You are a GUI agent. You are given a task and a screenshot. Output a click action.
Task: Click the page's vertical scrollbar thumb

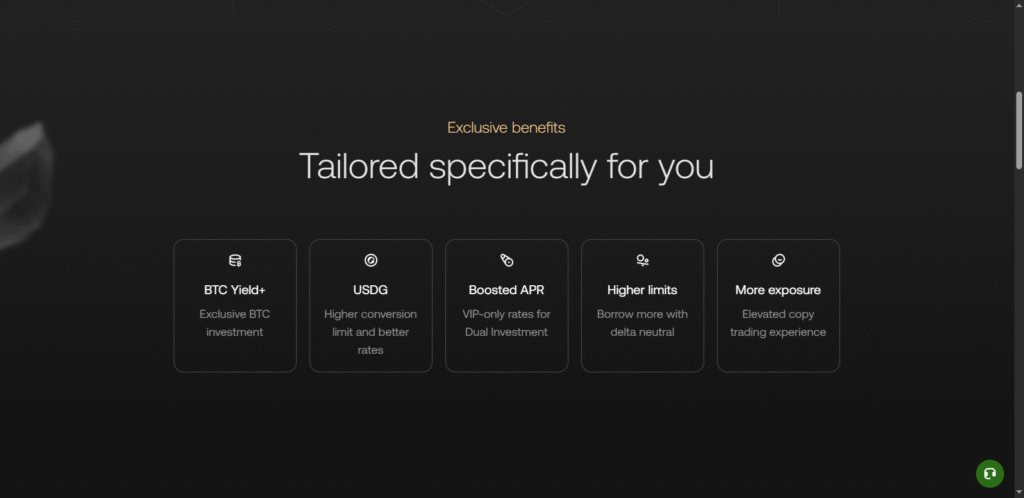coord(1019,130)
